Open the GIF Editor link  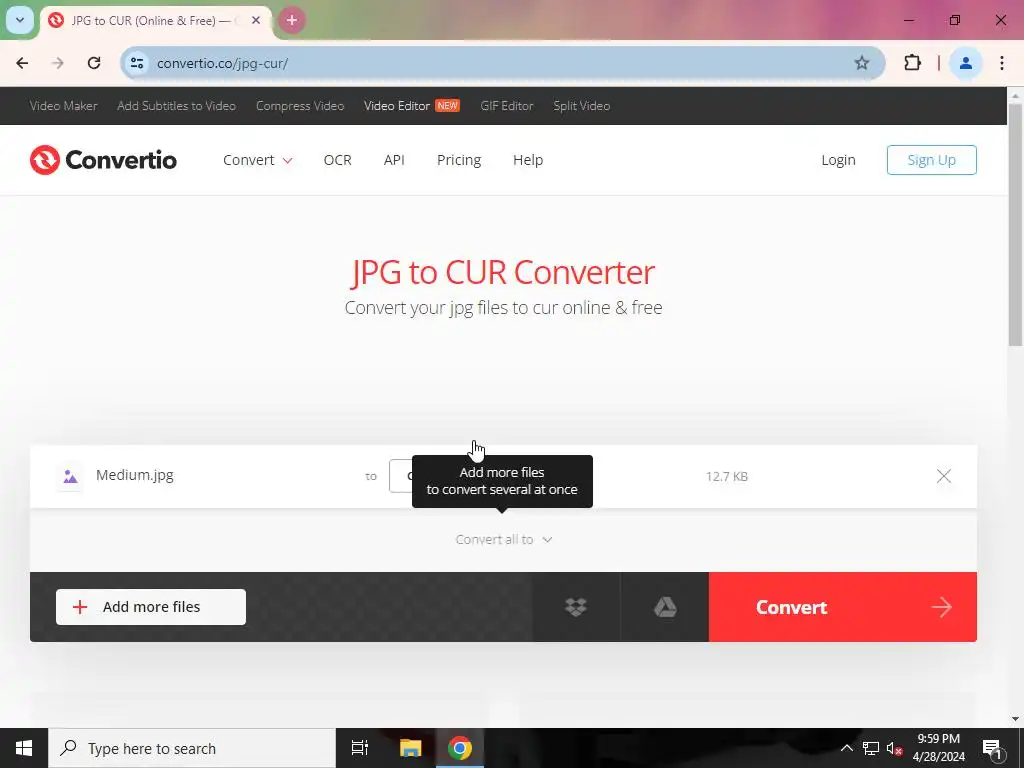[x=507, y=106]
